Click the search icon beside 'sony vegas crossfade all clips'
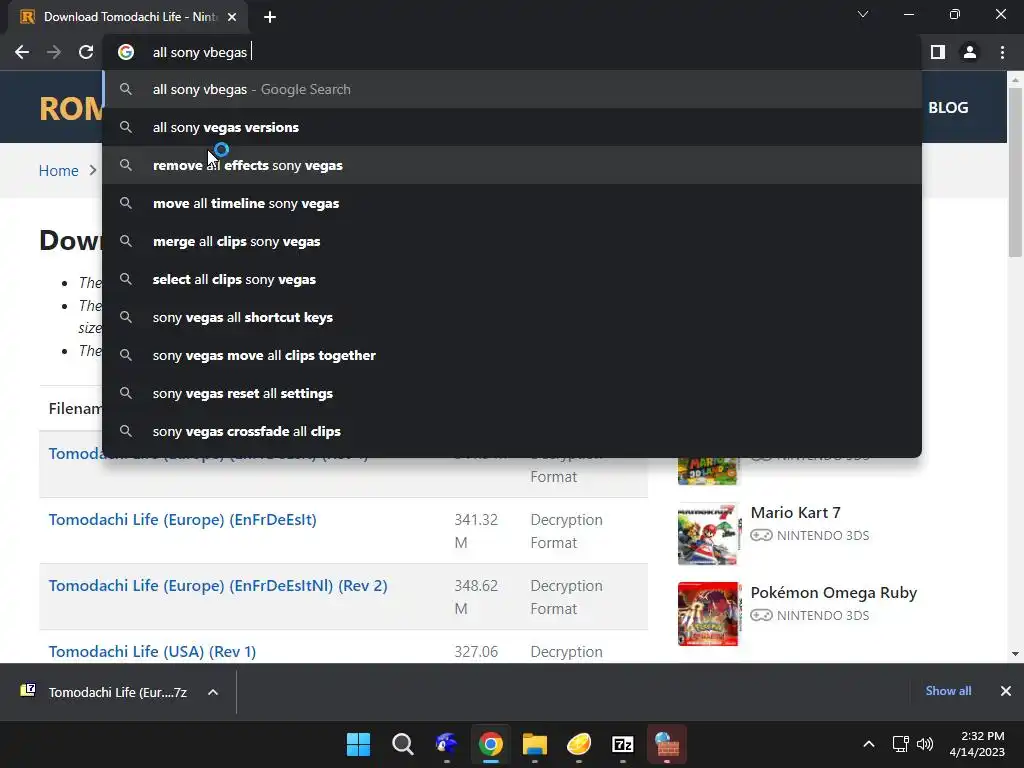Screen dimensions: 1024x768 (126, 431)
